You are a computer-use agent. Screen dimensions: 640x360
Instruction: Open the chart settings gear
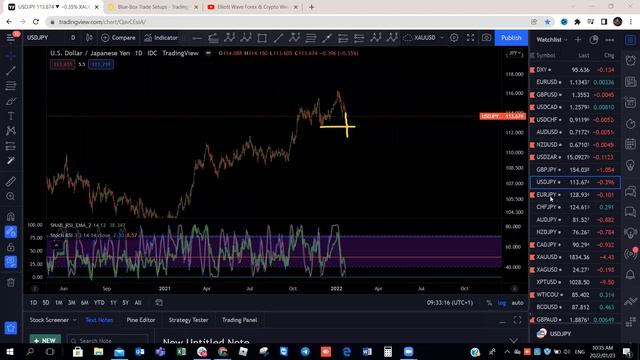[x=454, y=38]
